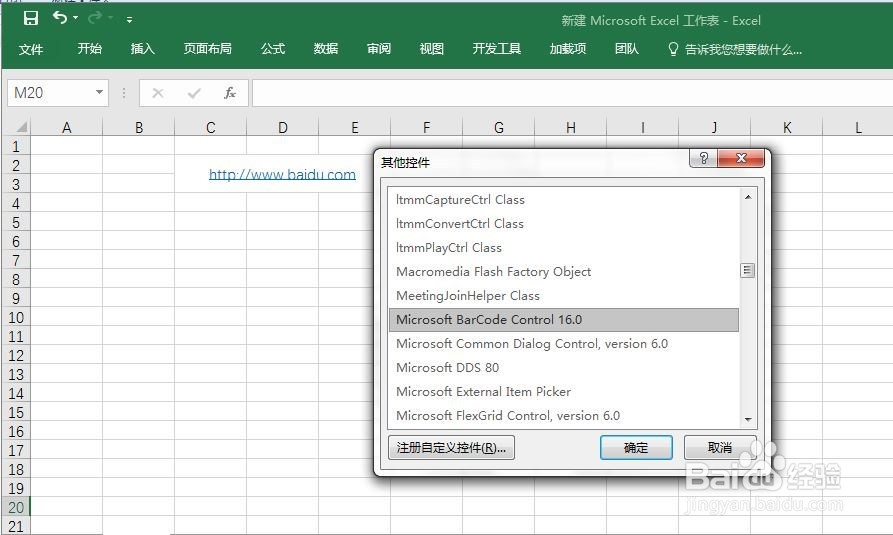This screenshot has width=893, height=535.
Task: Select ltmmPlayCtrl Class entry
Action: (x=564, y=247)
